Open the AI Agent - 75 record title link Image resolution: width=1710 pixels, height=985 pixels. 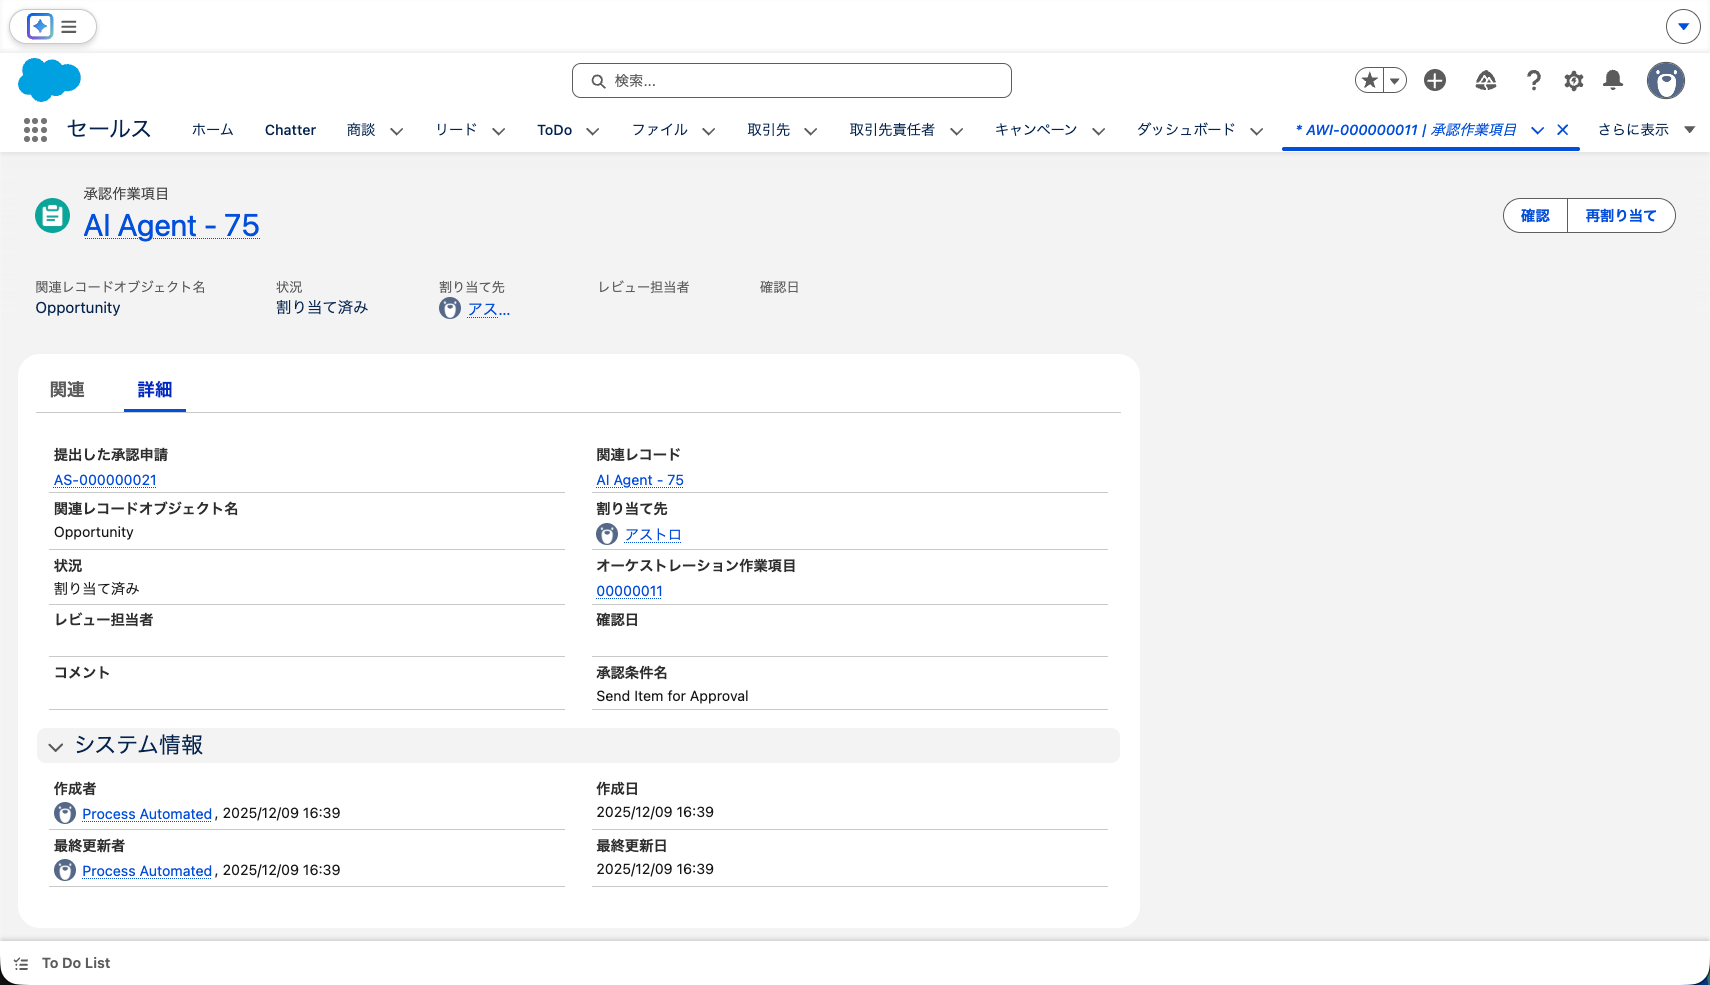[x=172, y=226]
